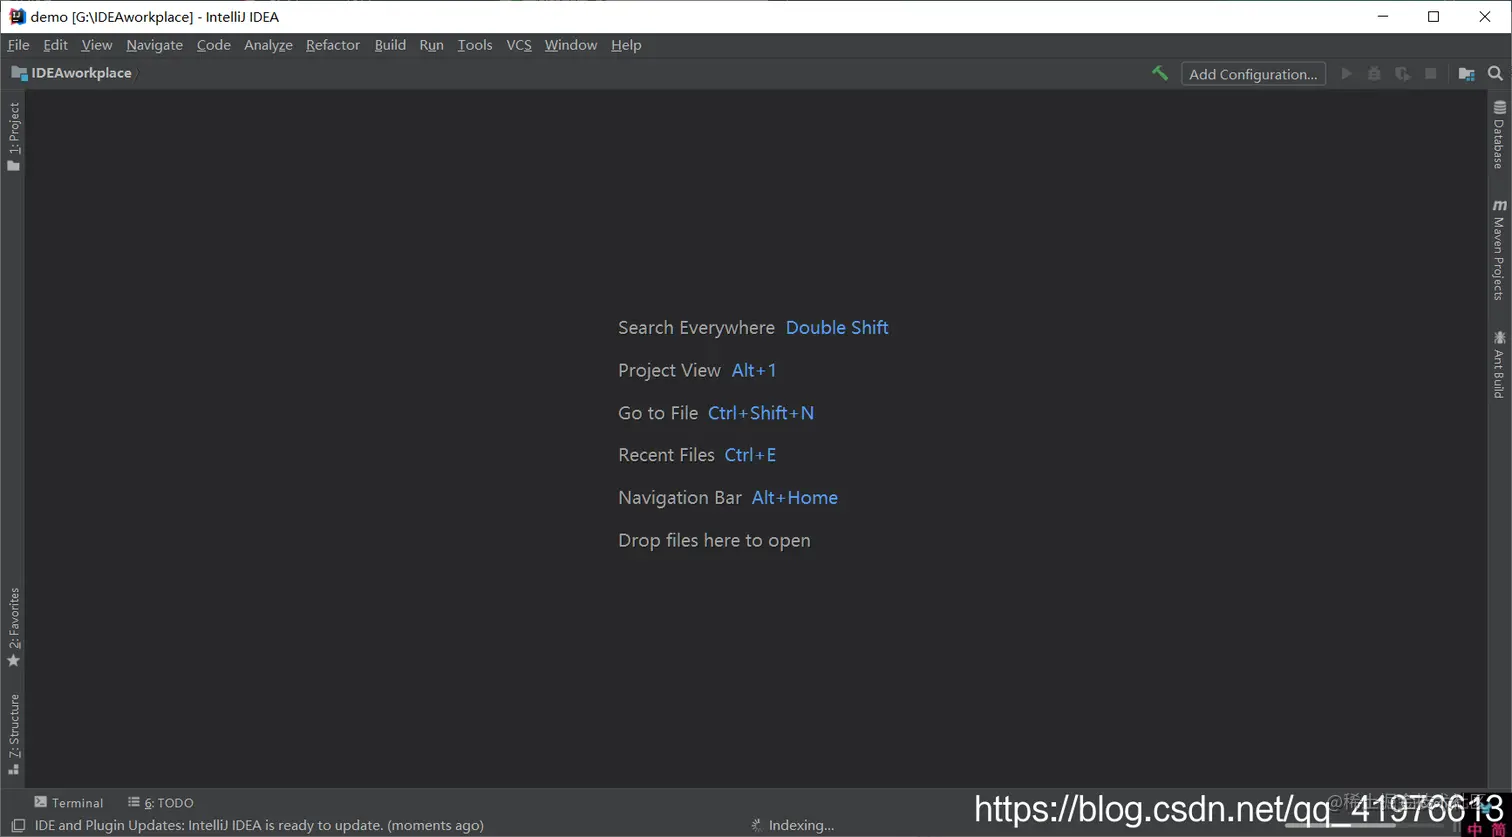The image size is (1512, 837).
Task: Open the Project tool window tab
Action: coord(13,136)
